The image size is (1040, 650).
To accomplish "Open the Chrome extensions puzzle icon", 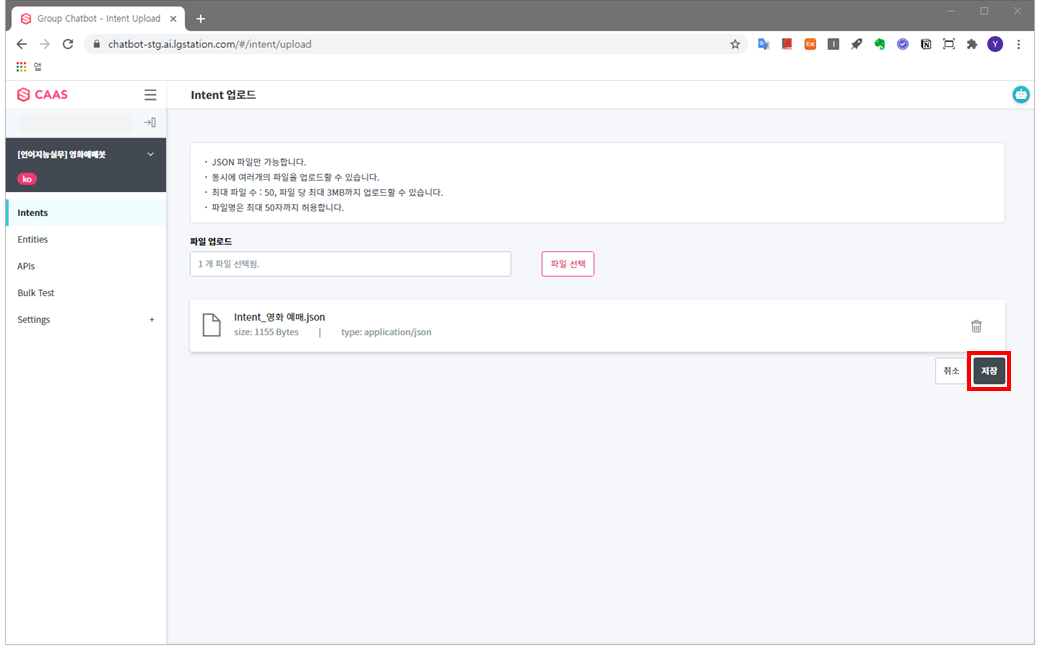I will tap(971, 44).
